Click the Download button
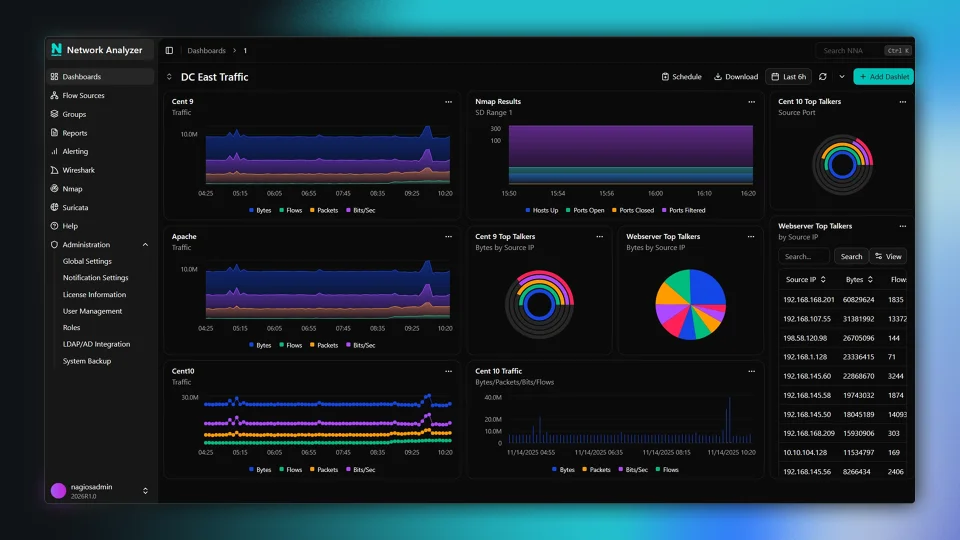 click(x=736, y=77)
